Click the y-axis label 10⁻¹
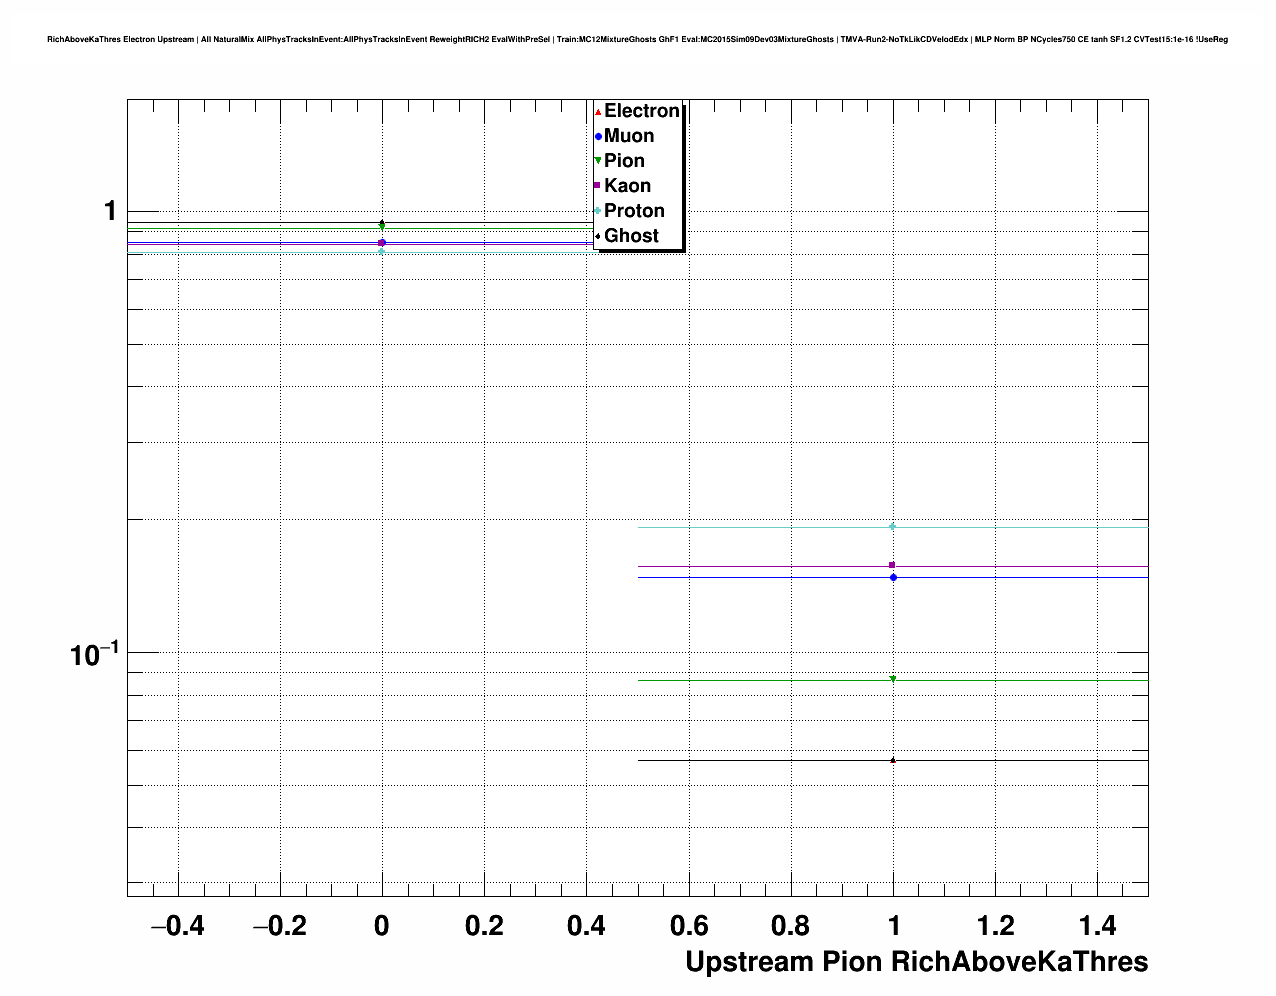The image size is (1276, 996). [x=94, y=655]
